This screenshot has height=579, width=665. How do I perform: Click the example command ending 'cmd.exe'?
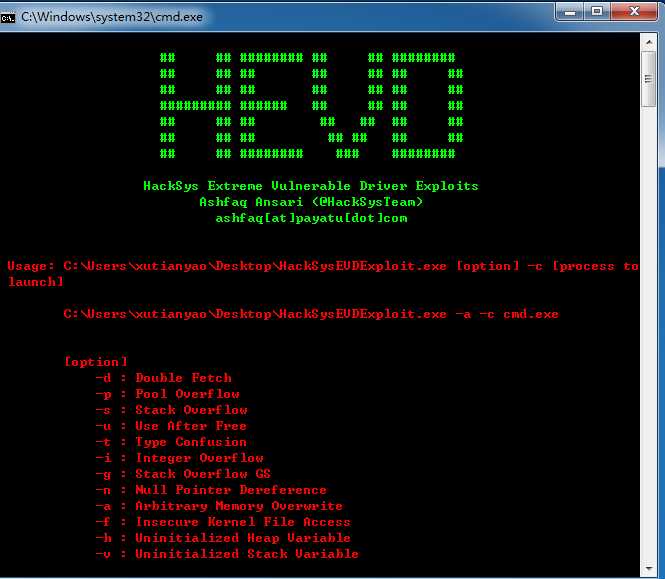point(311,314)
